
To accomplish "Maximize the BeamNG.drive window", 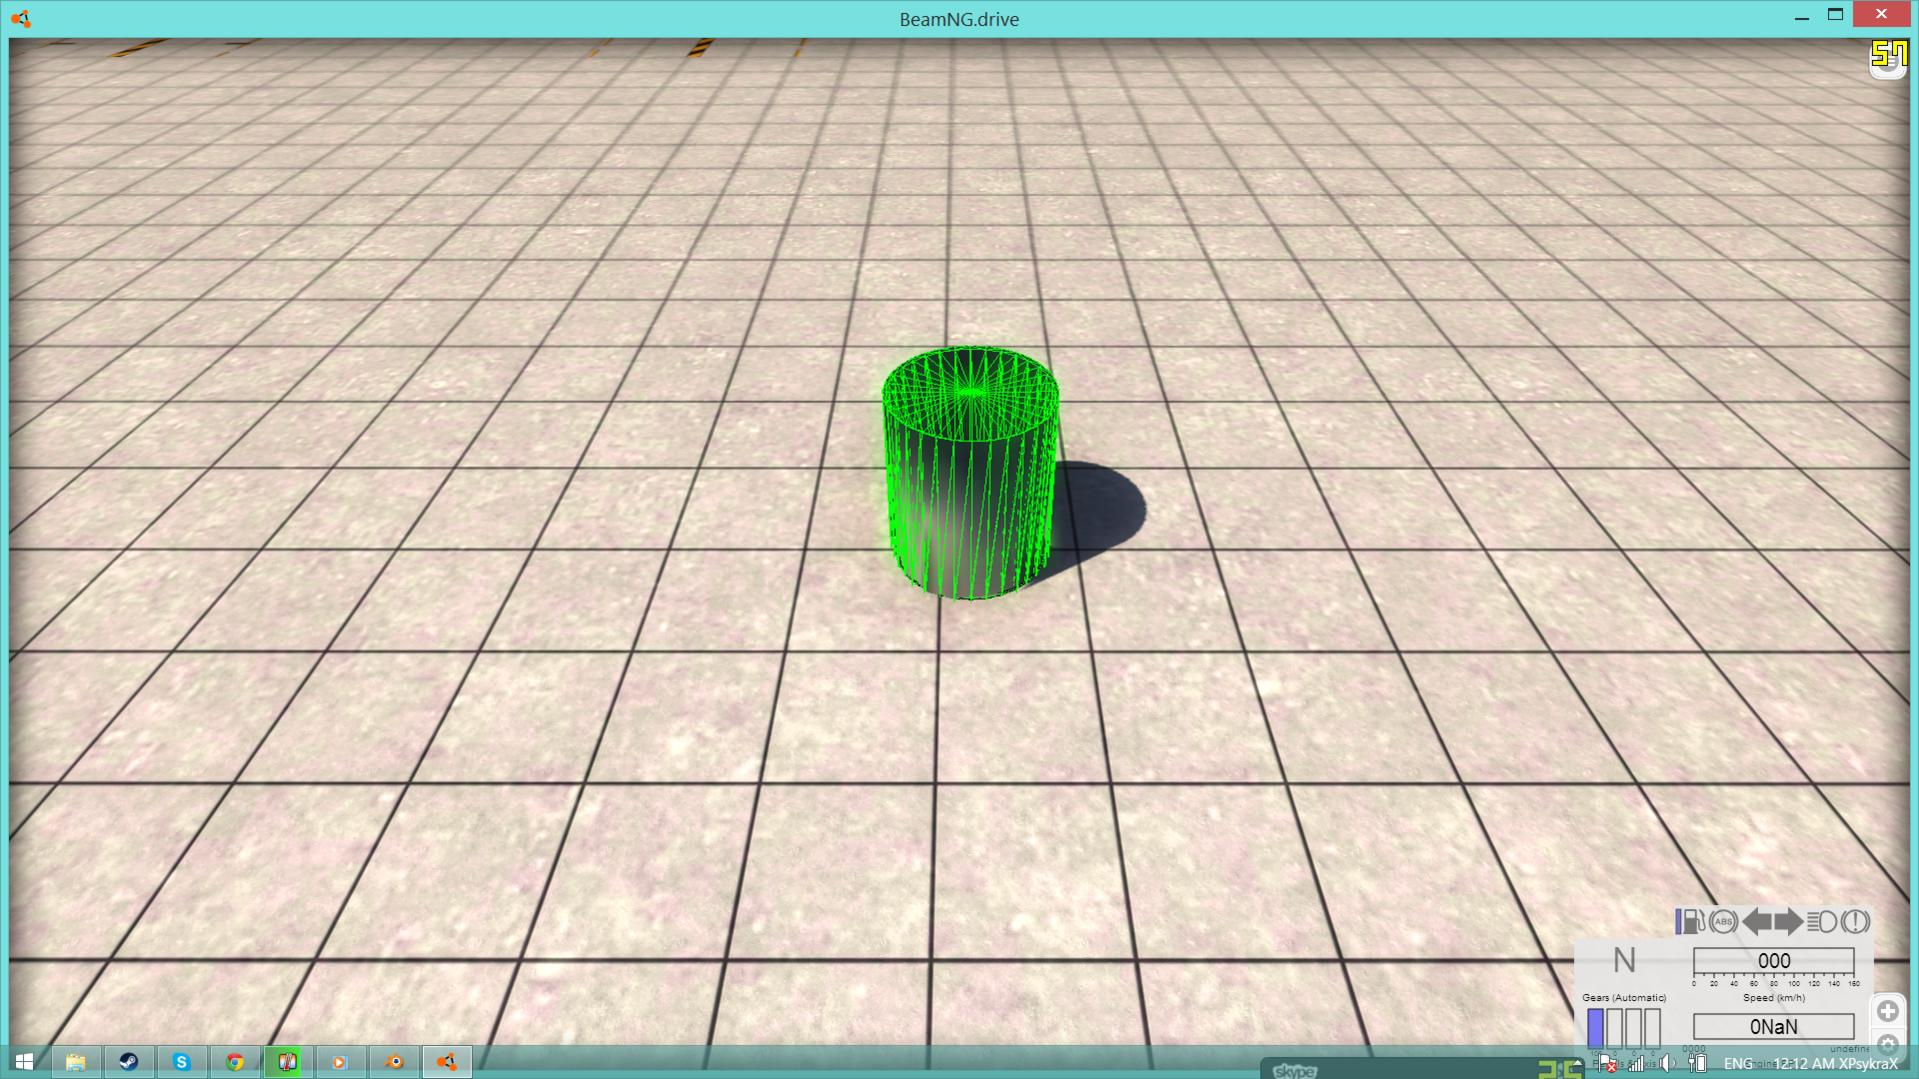I will 1835,15.
